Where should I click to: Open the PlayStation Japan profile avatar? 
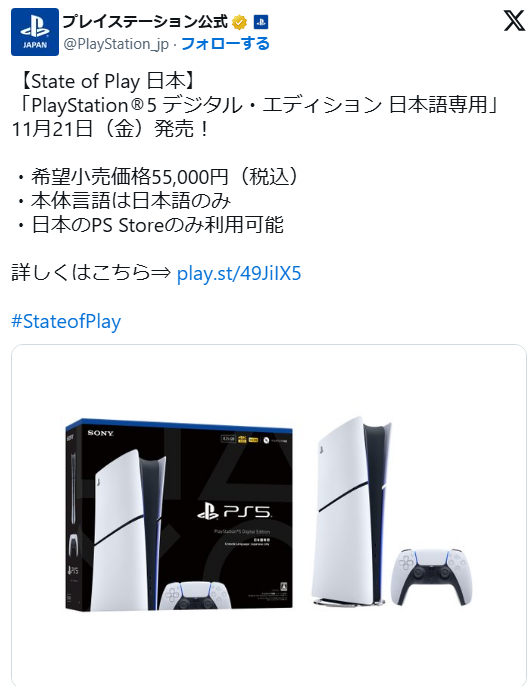[35, 32]
